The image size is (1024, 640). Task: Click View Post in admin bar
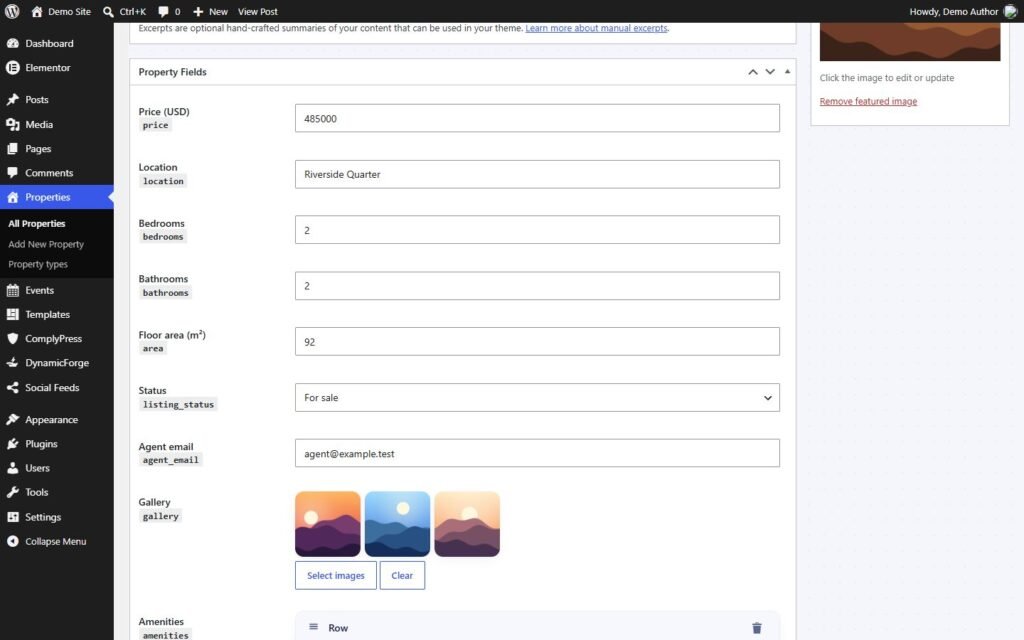point(257,12)
